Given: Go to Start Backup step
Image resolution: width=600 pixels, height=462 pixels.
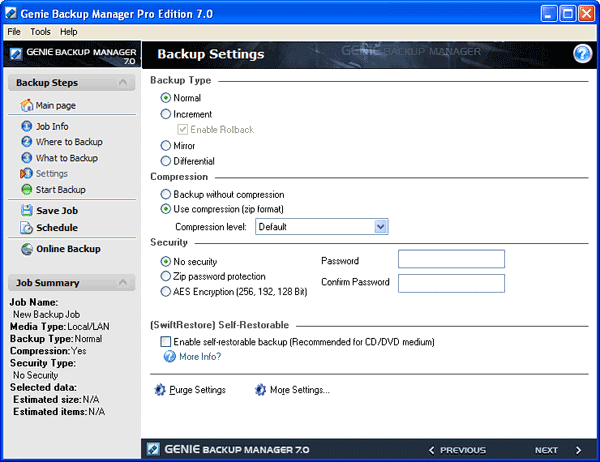Looking at the screenshot, I should pos(60,190).
